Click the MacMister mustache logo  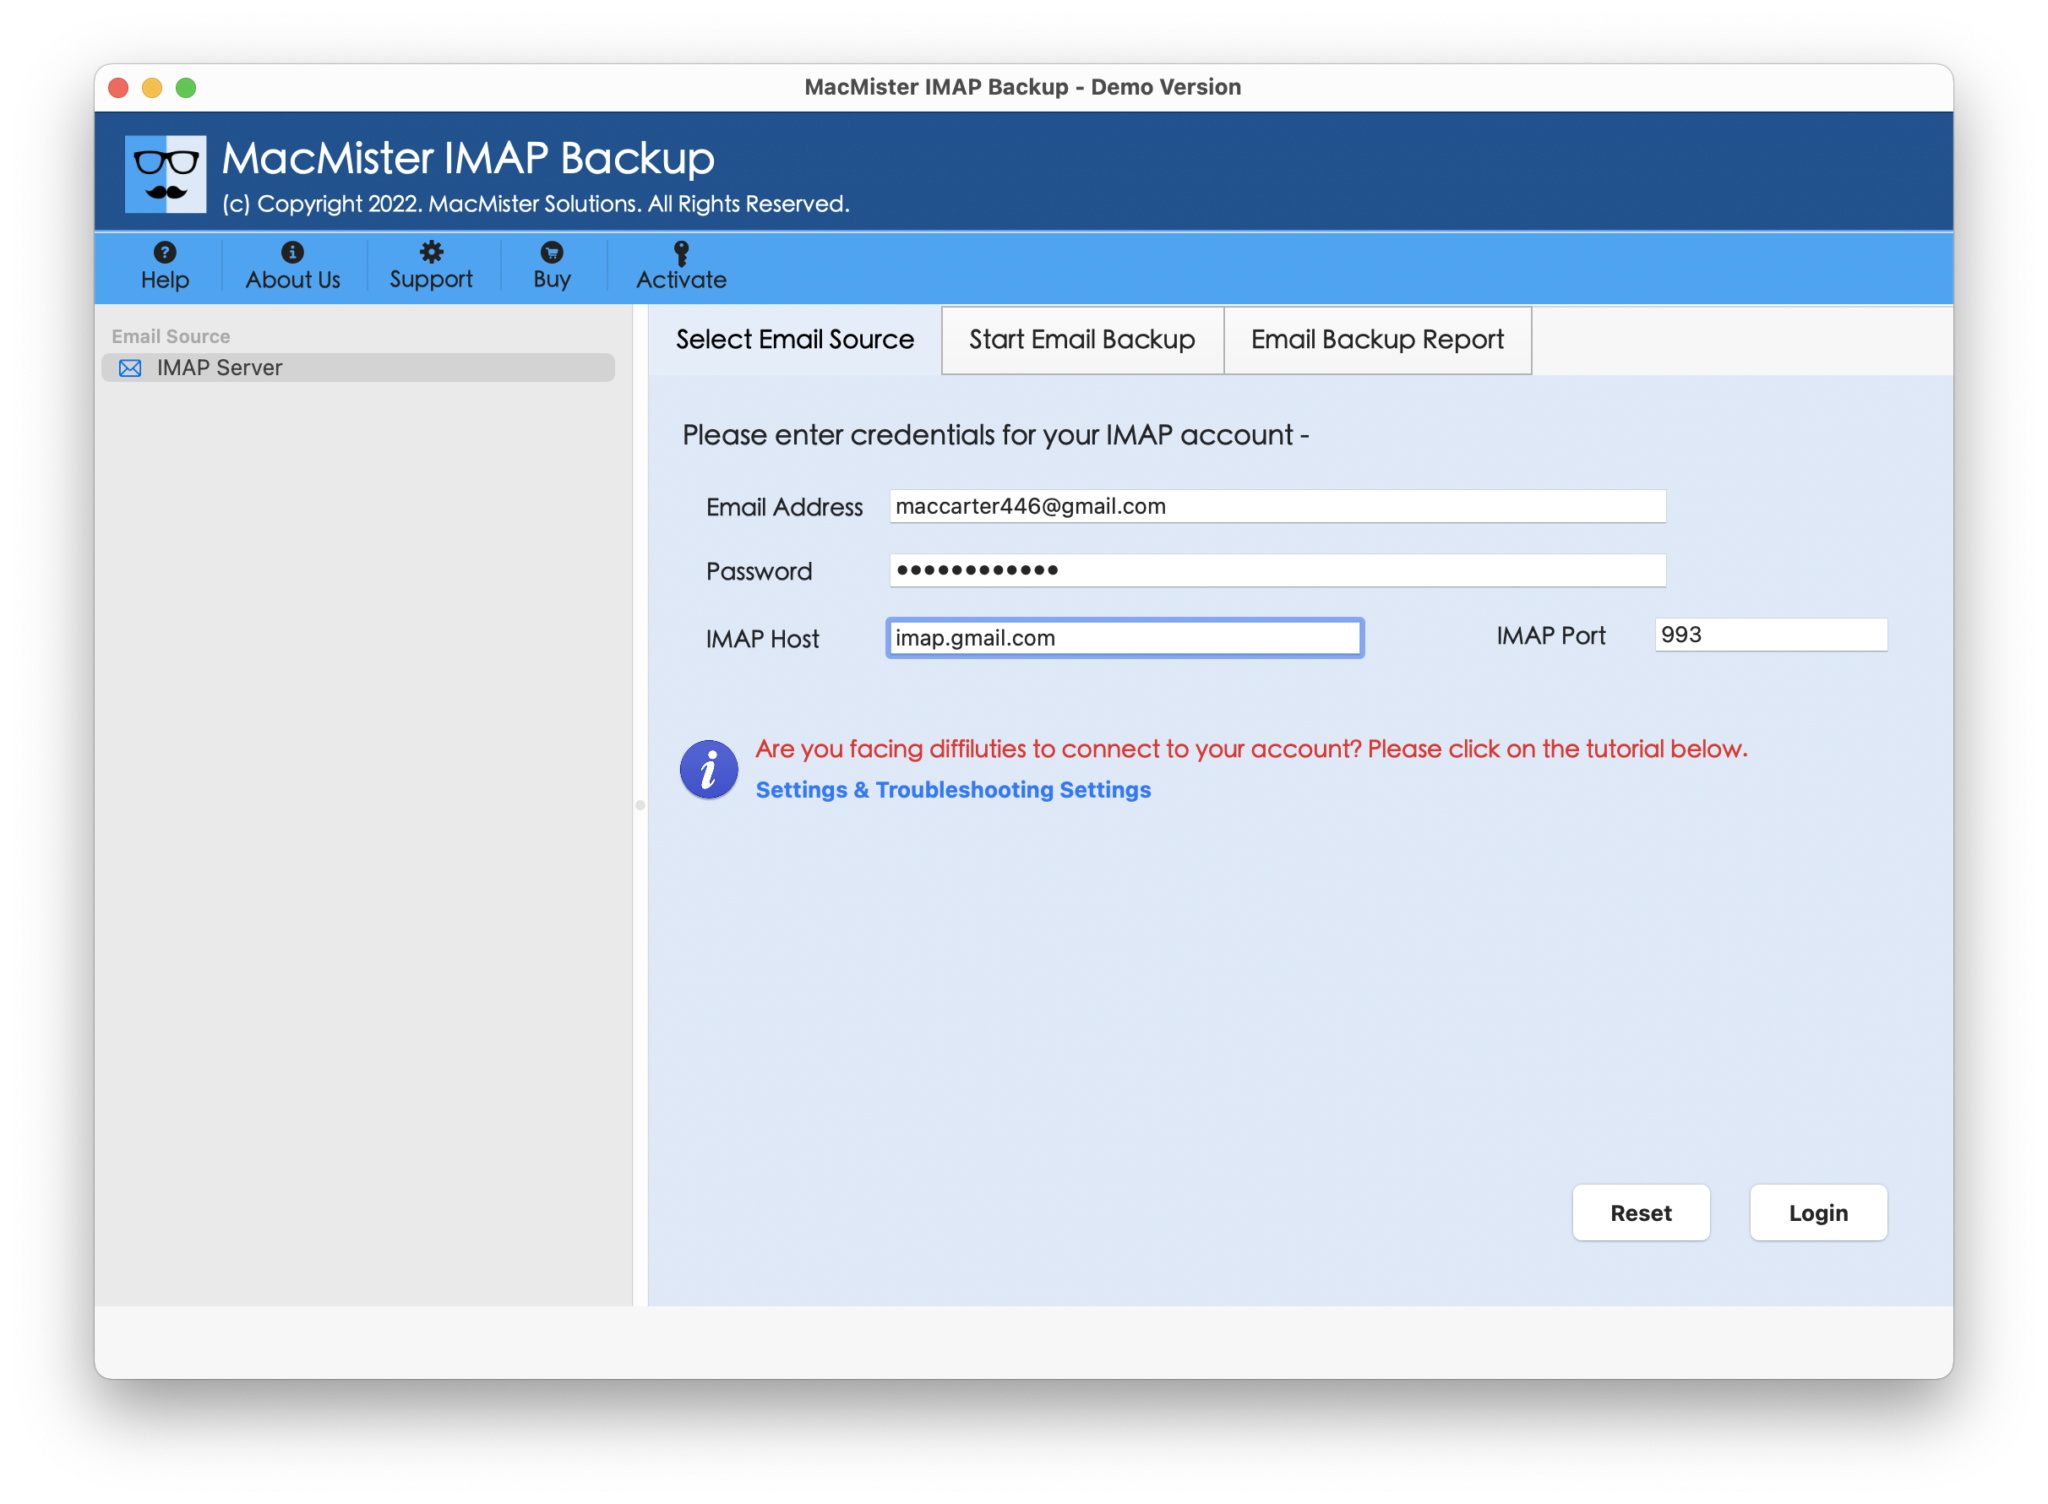pyautogui.click(x=165, y=172)
